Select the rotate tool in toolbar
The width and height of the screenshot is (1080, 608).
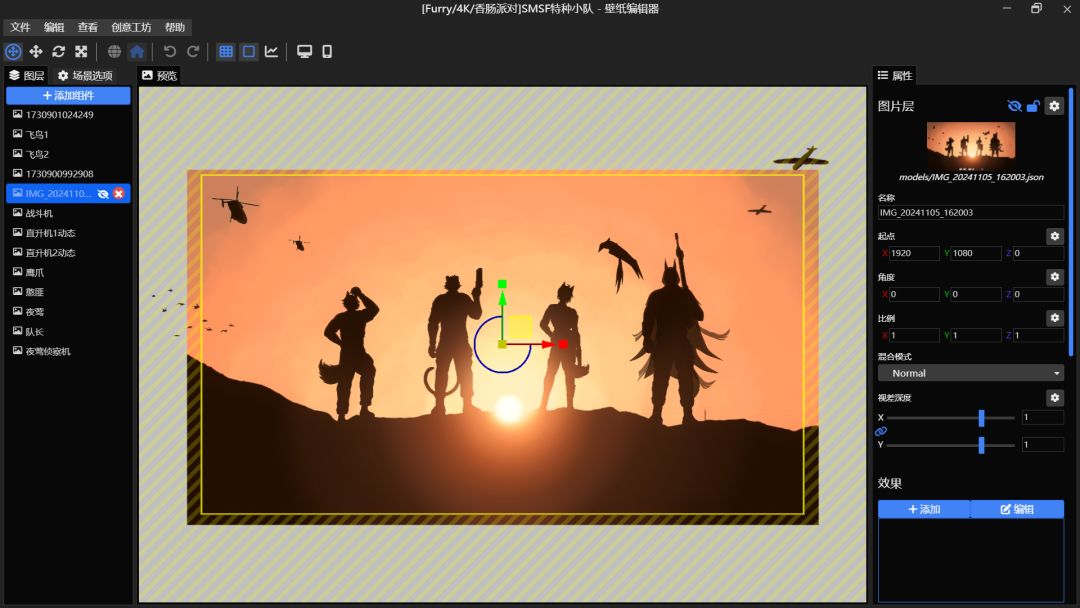click(58, 51)
